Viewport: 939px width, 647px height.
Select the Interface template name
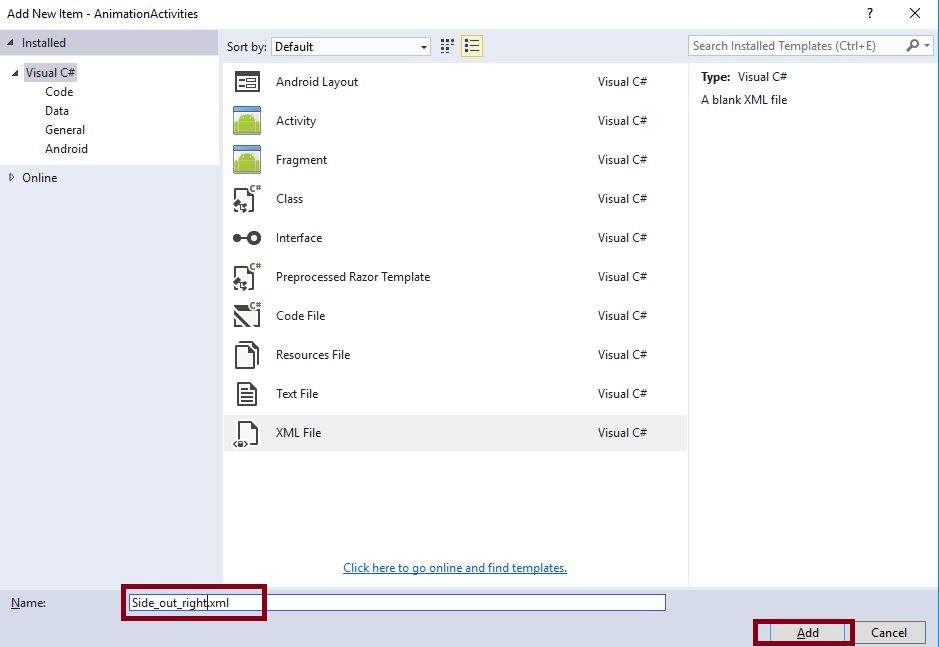pyautogui.click(x=299, y=238)
